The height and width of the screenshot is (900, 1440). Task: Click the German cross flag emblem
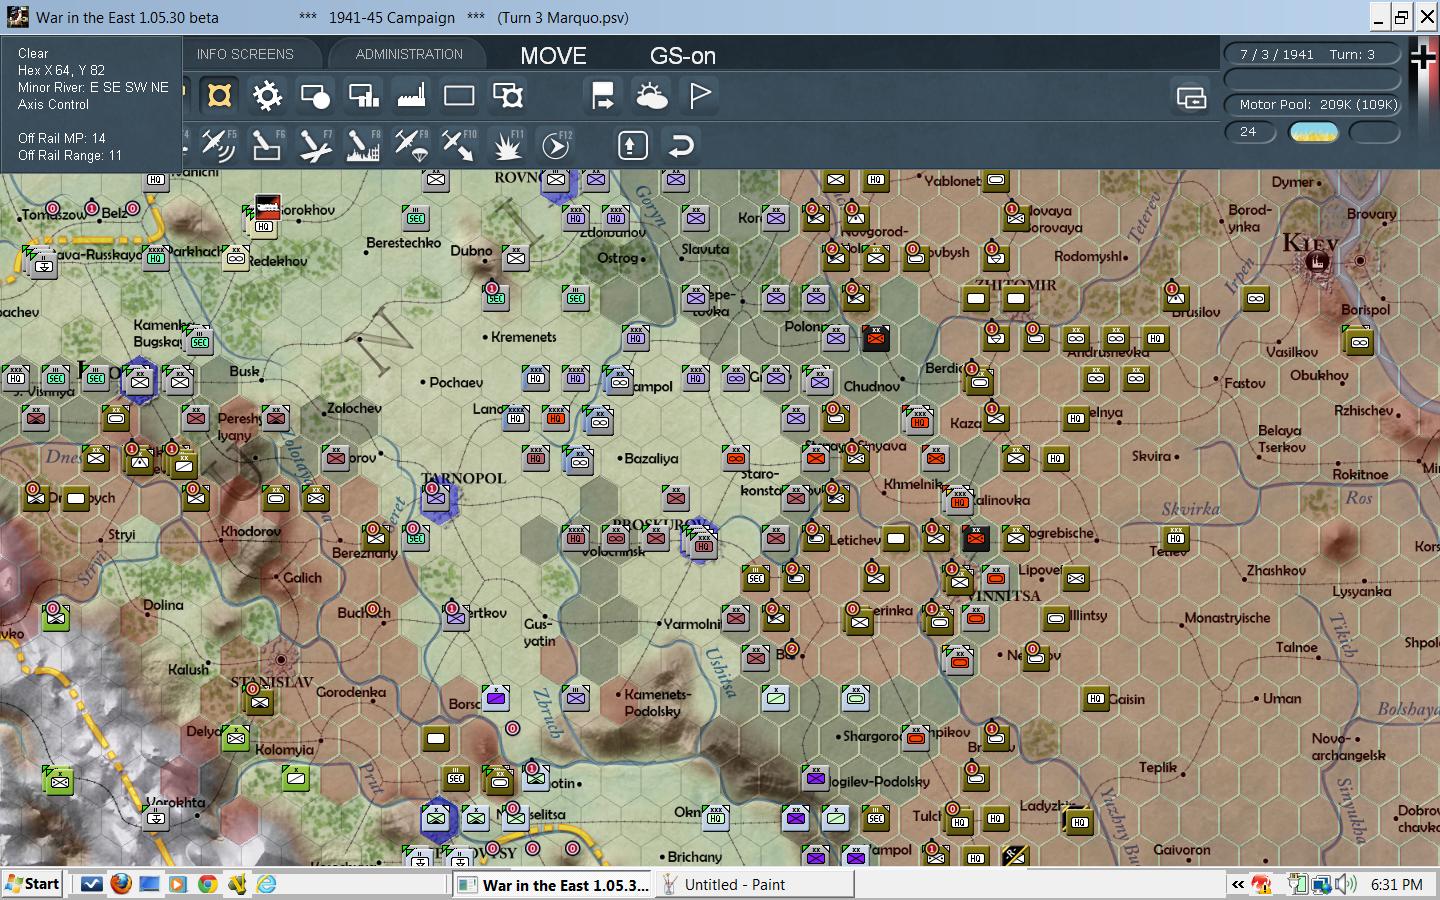coord(1422,57)
